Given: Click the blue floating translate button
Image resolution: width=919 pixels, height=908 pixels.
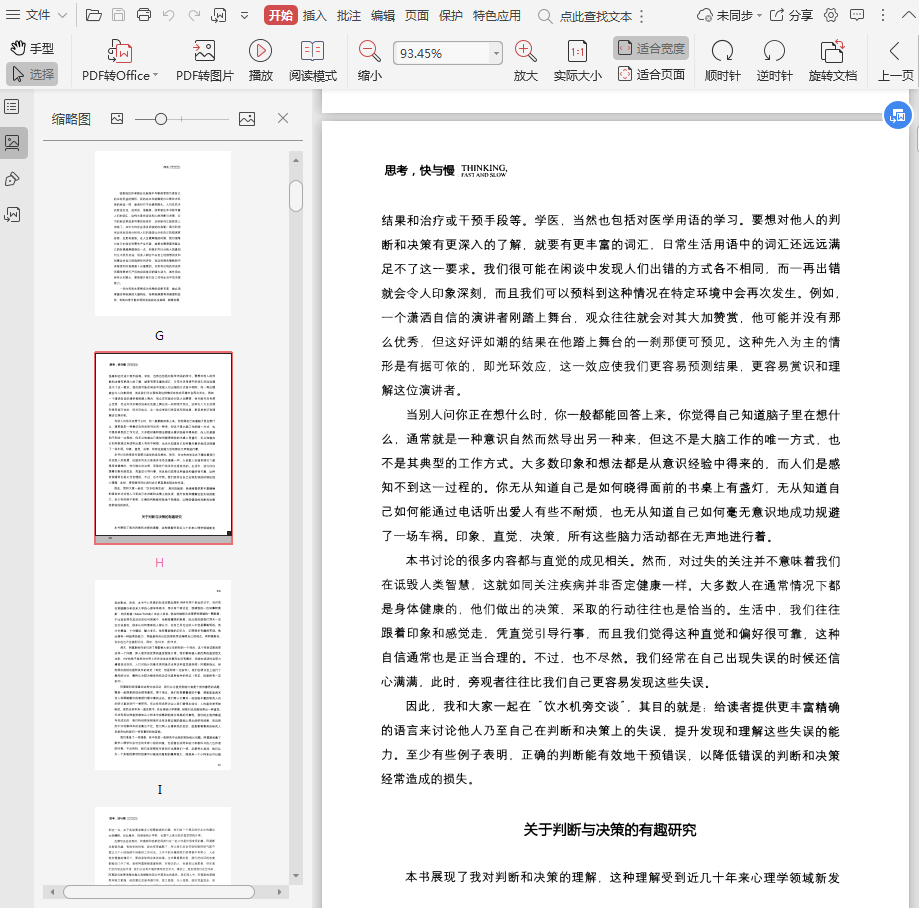Looking at the screenshot, I should [897, 115].
